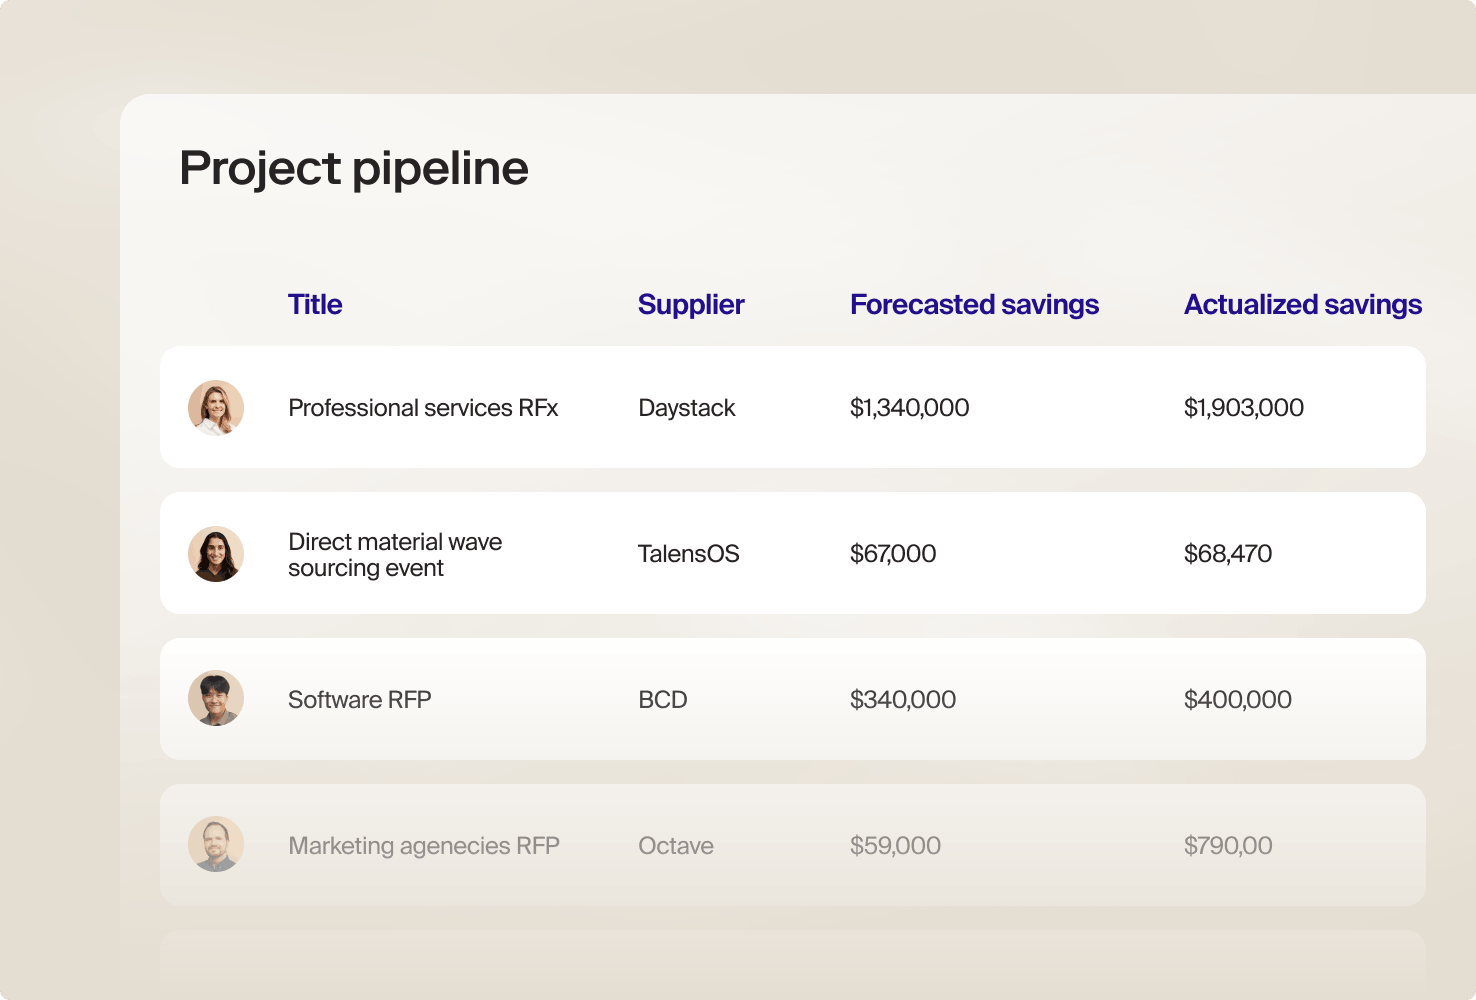Click avatar on Software RFP row
This screenshot has width=1476, height=1000.
(216, 699)
